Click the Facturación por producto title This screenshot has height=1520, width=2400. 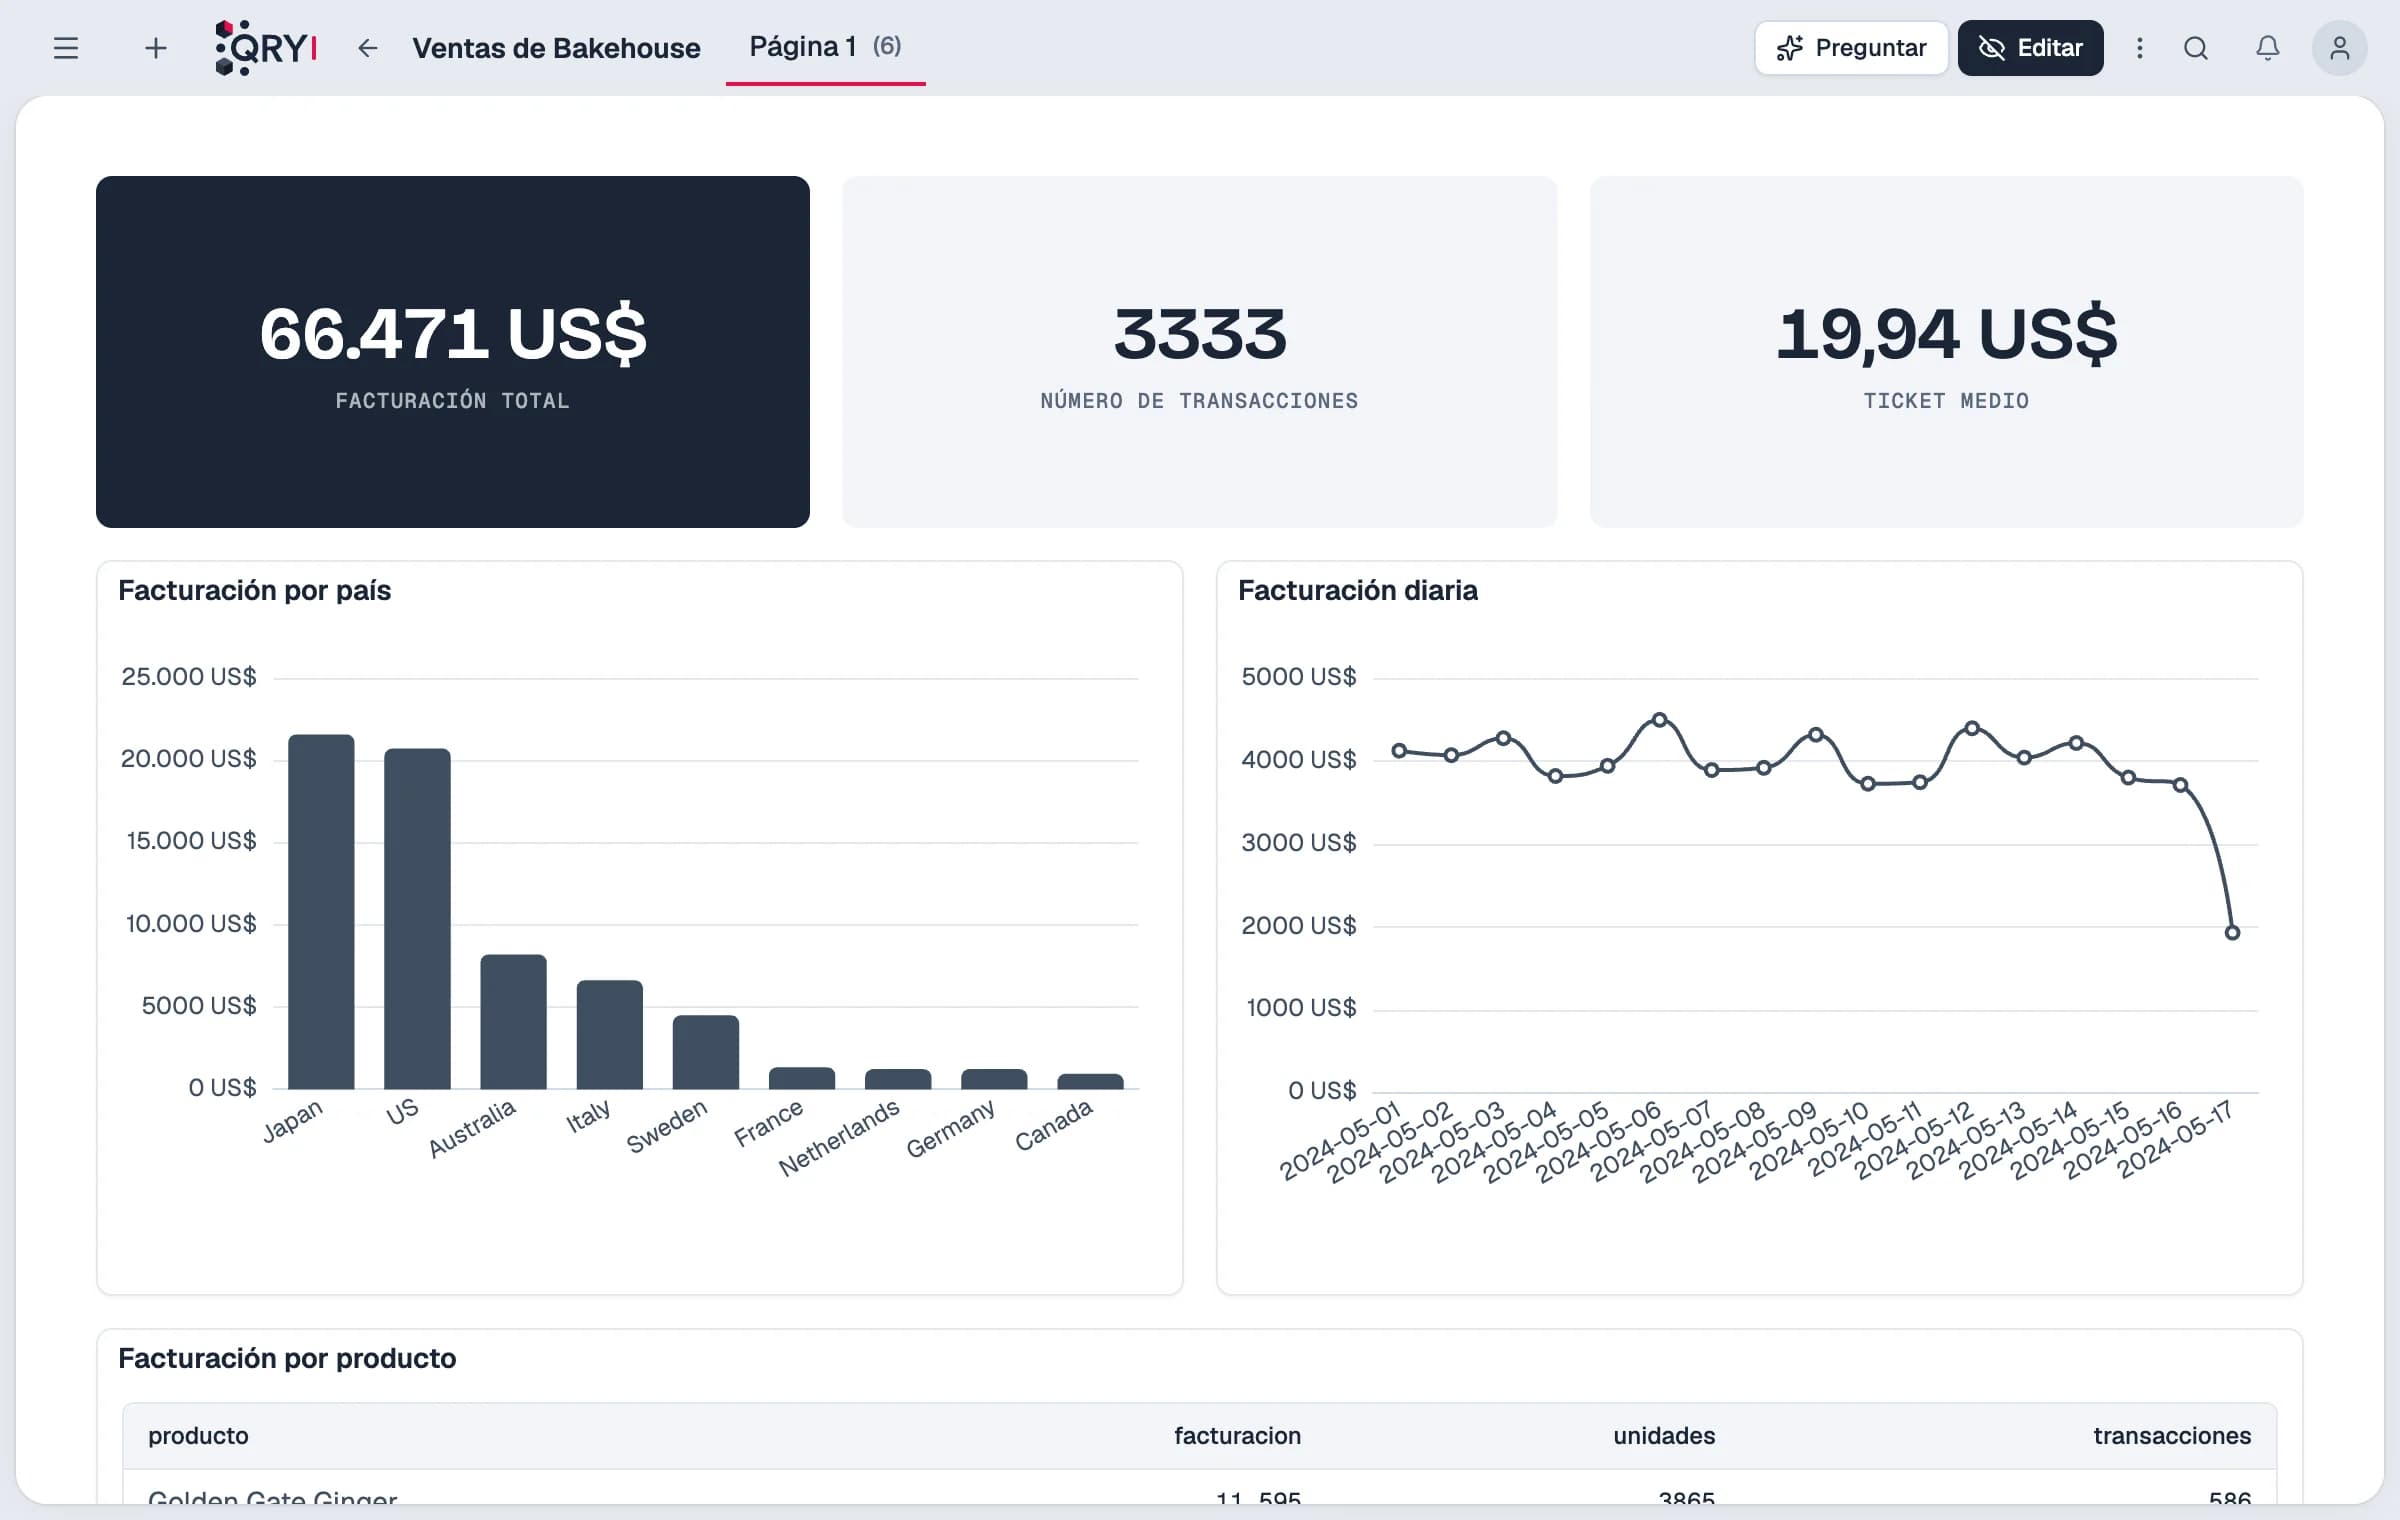[x=287, y=1359]
